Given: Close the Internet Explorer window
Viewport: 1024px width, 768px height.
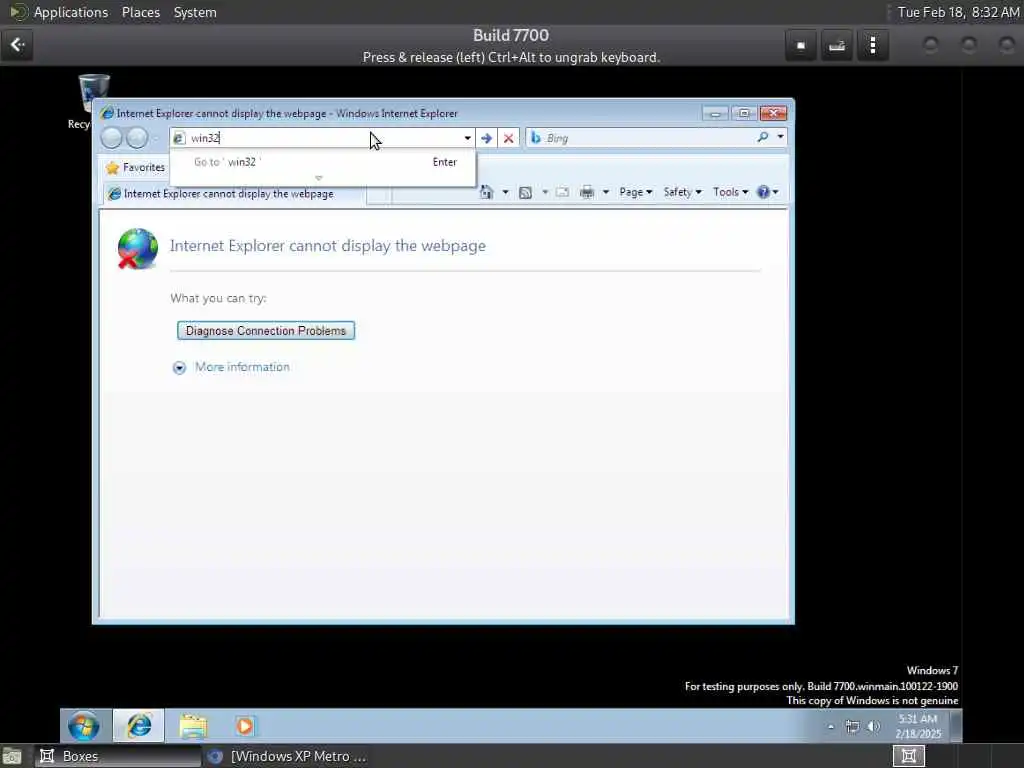Looking at the screenshot, I should [x=773, y=113].
